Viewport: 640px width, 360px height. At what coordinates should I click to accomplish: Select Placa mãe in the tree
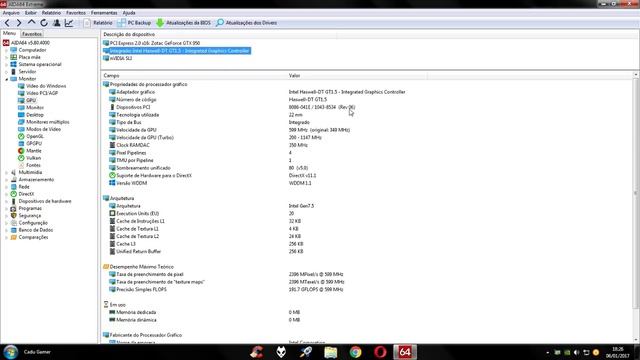point(25,57)
